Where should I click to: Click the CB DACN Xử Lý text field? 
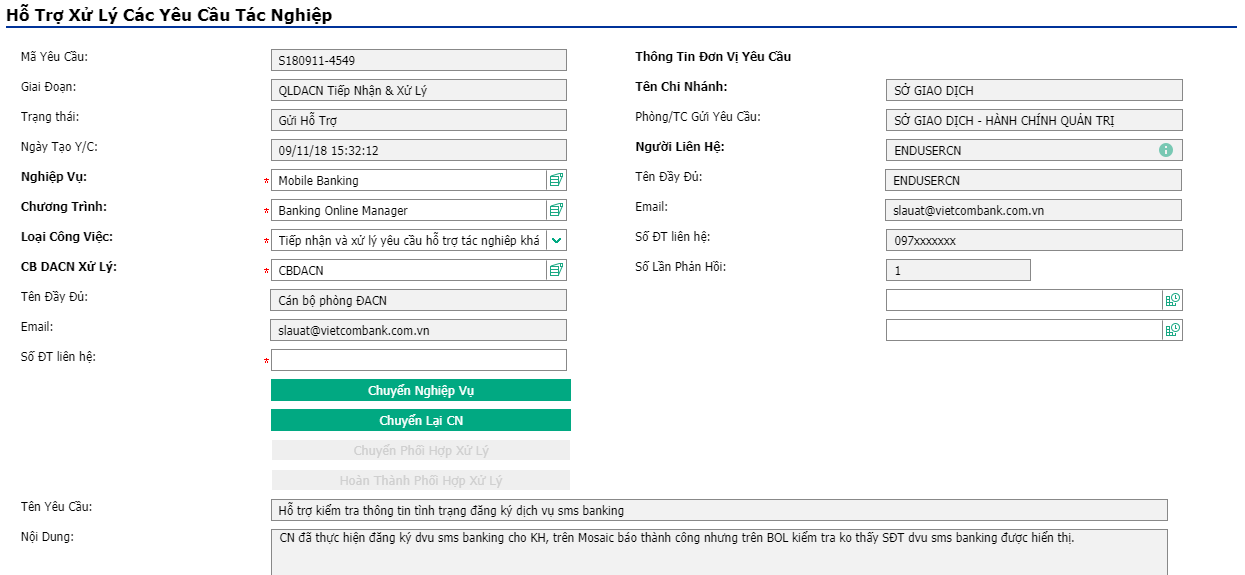coord(408,270)
